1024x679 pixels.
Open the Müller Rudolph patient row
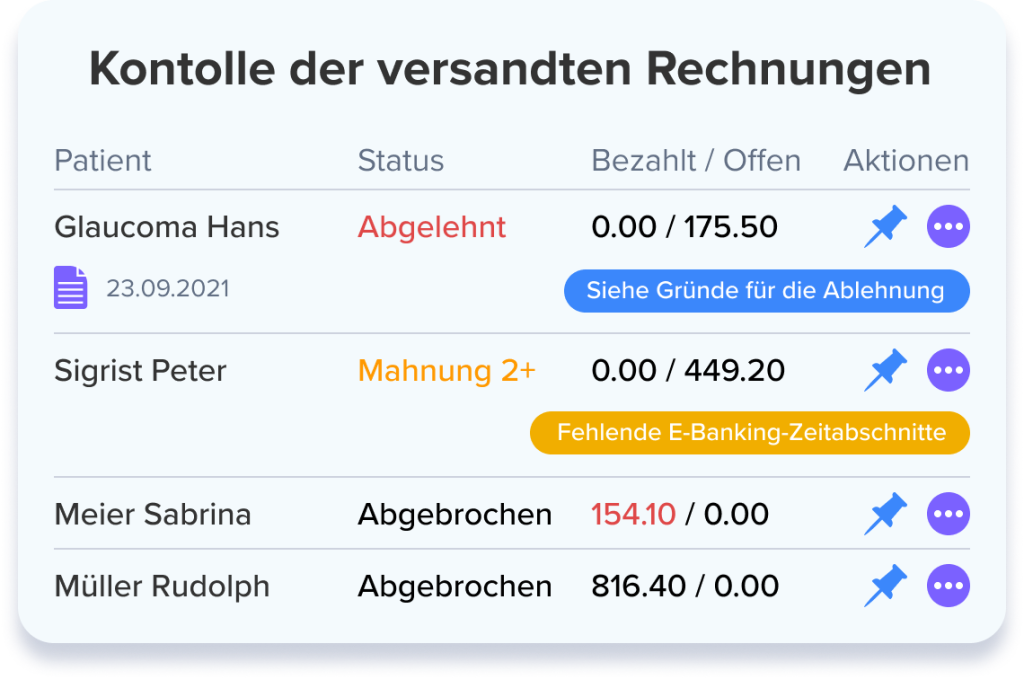tap(162, 586)
